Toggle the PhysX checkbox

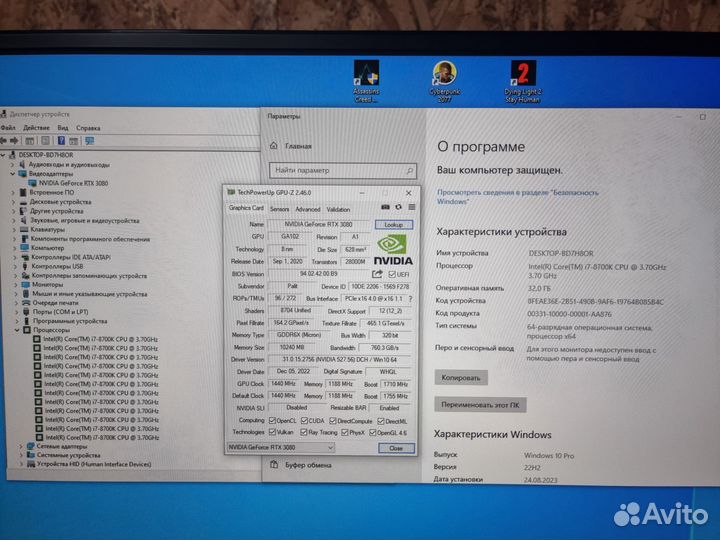344,432
